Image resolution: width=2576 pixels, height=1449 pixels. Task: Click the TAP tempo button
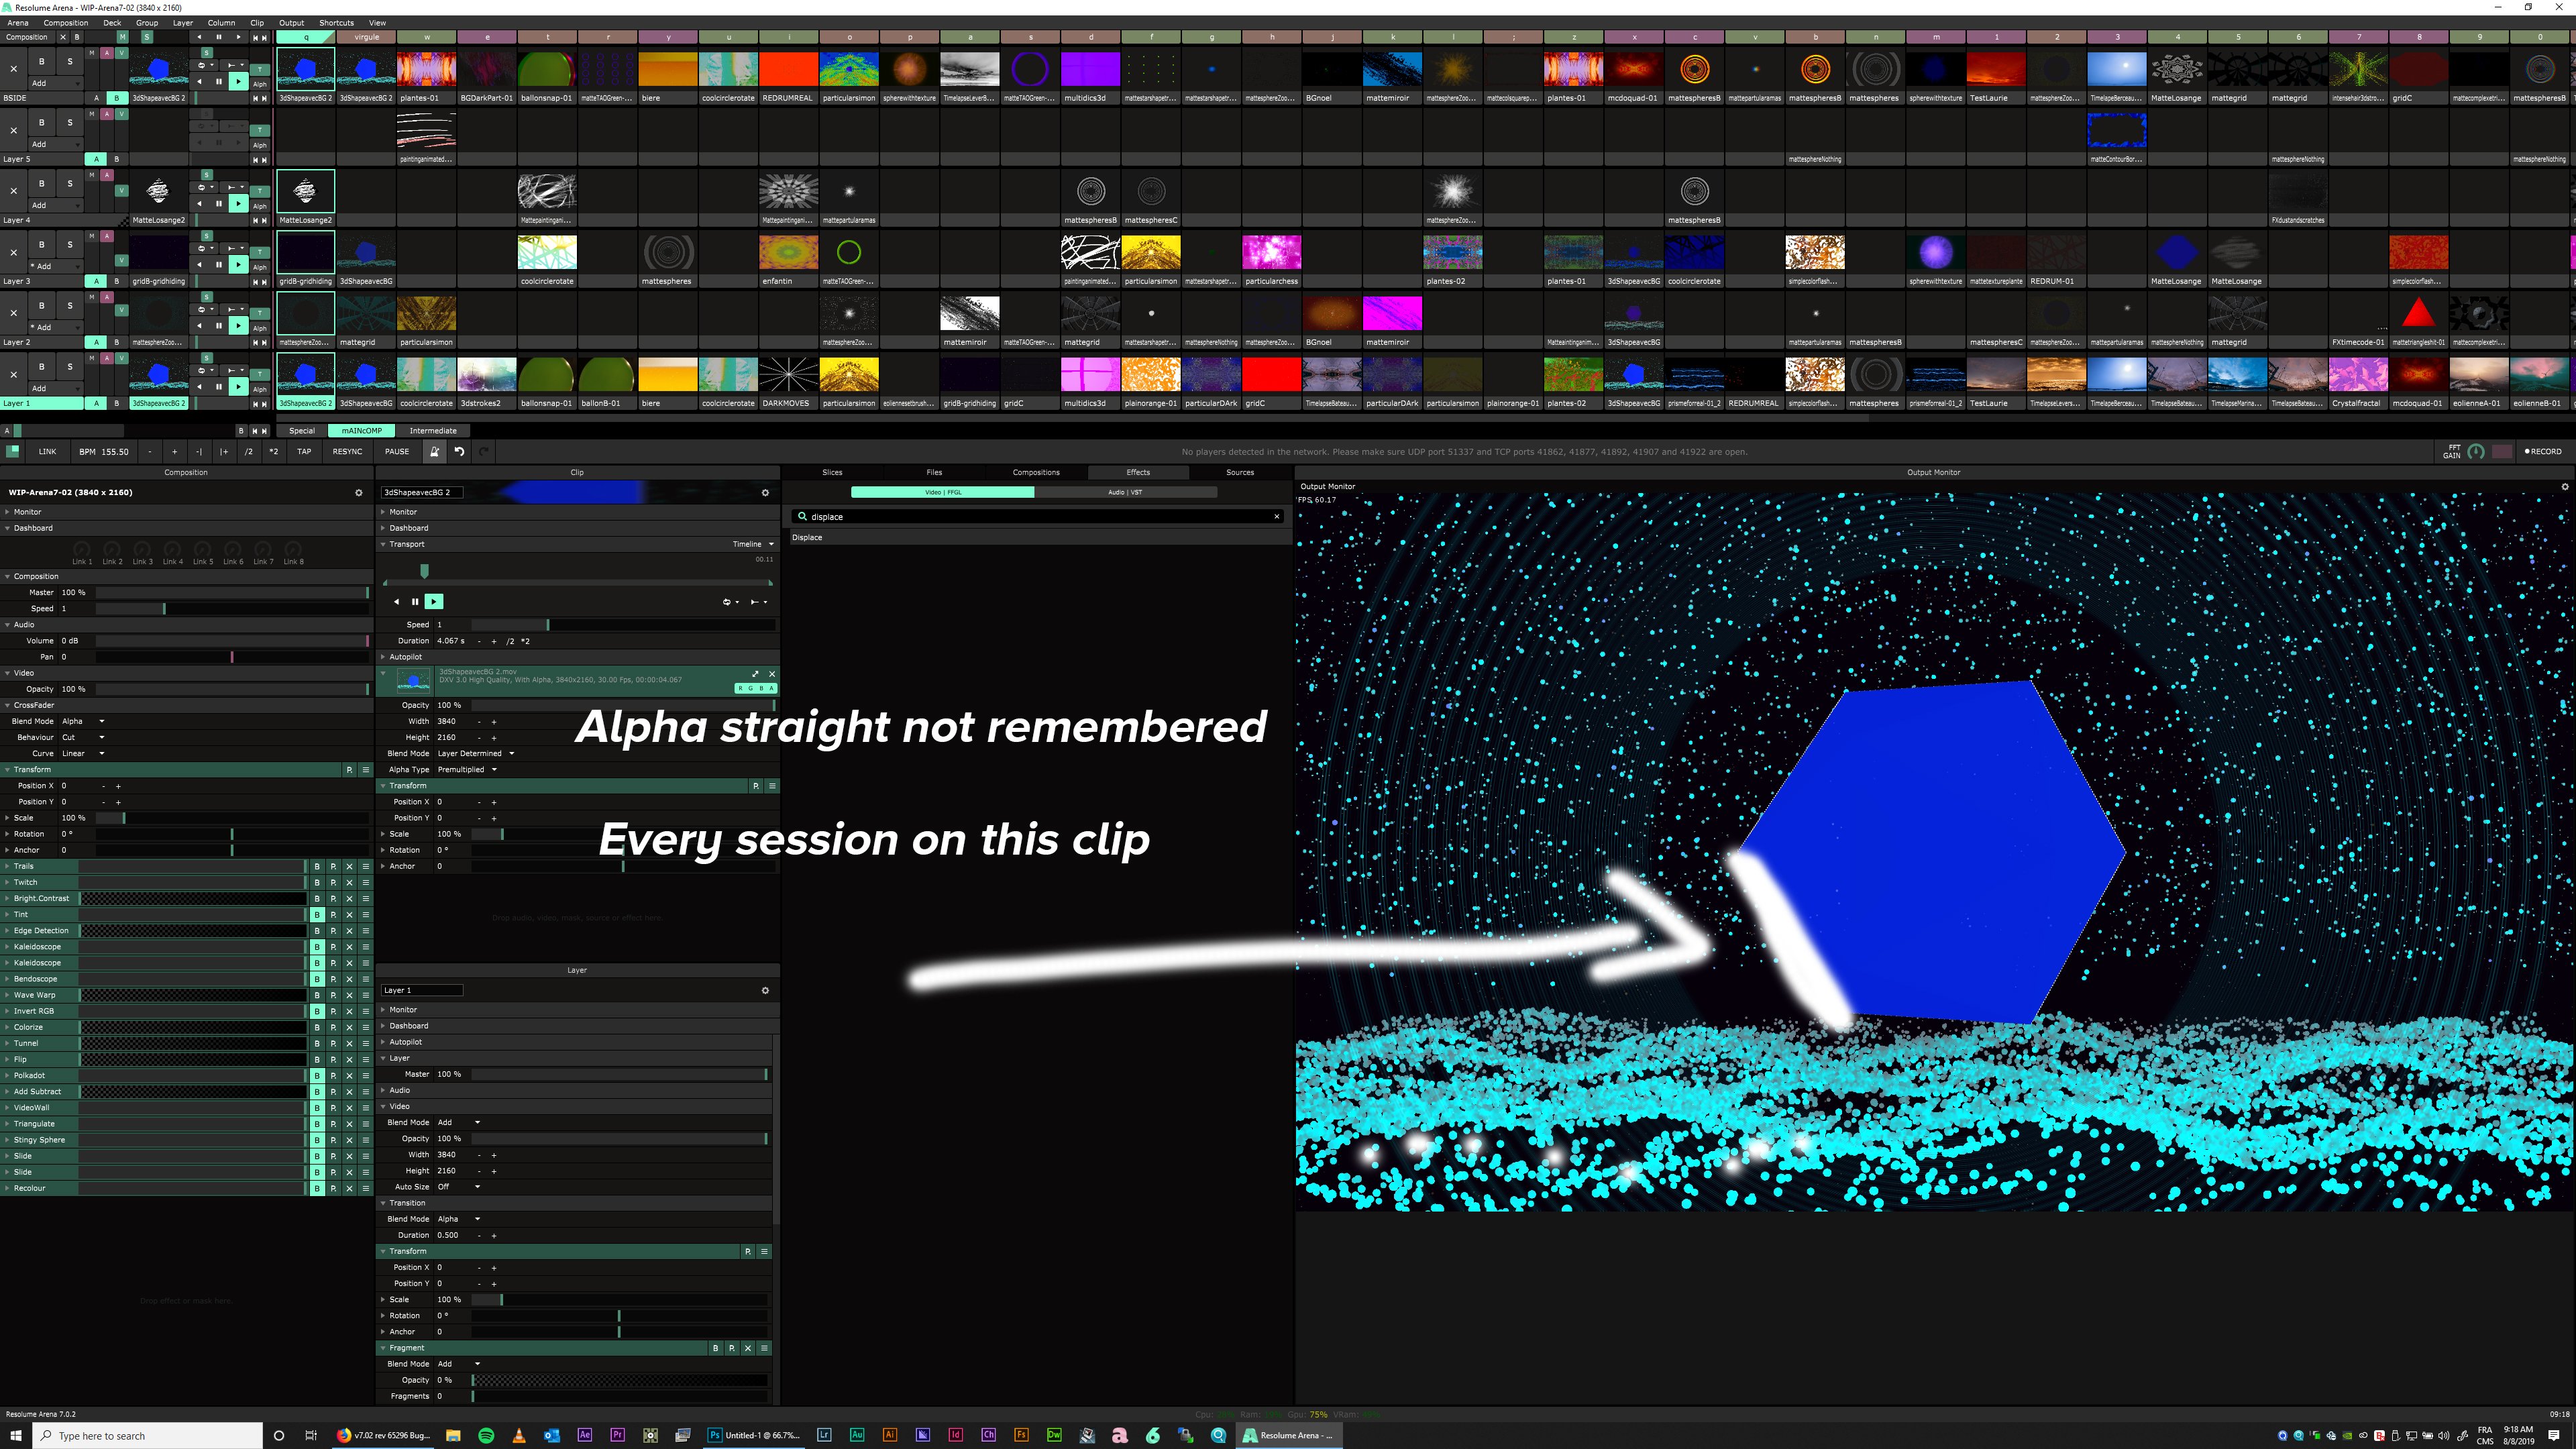click(304, 451)
